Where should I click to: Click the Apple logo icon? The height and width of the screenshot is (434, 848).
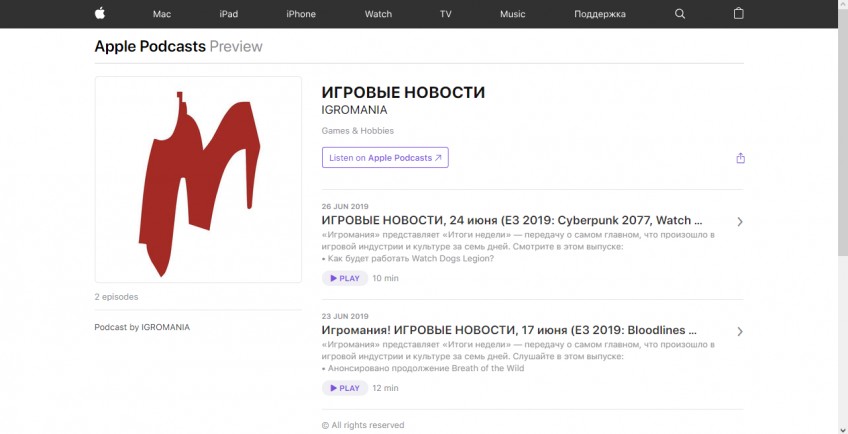coord(100,14)
